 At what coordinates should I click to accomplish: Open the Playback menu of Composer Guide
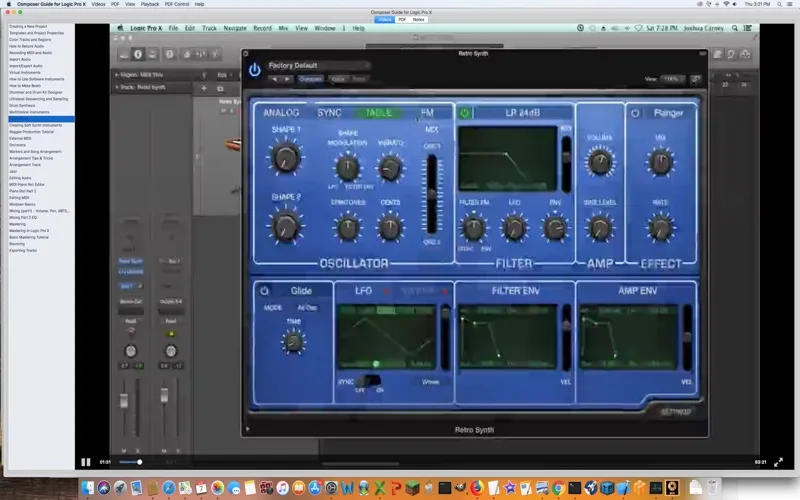[x=149, y=4]
